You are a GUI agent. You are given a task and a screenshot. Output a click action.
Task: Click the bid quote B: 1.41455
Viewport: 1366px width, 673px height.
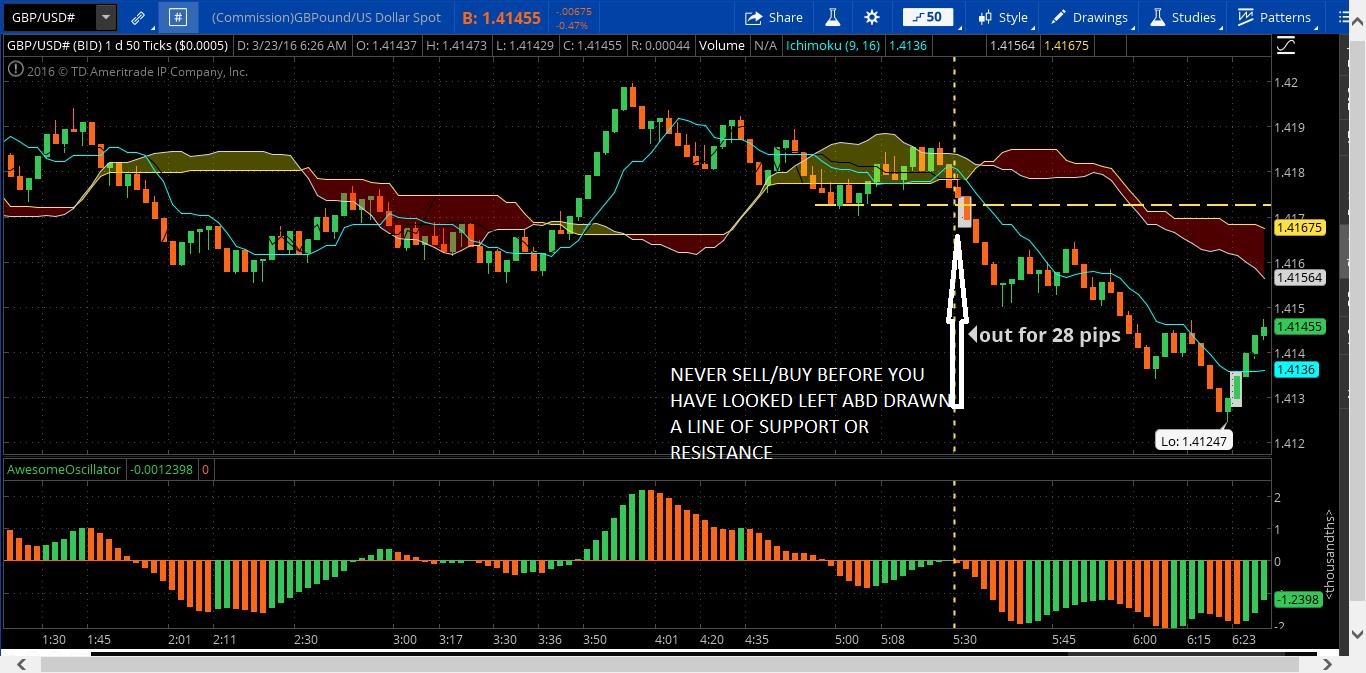(x=501, y=17)
